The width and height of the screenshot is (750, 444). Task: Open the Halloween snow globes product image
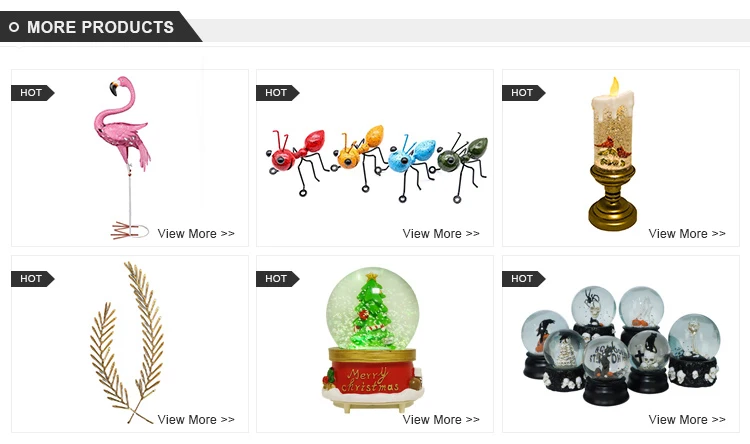coord(620,344)
